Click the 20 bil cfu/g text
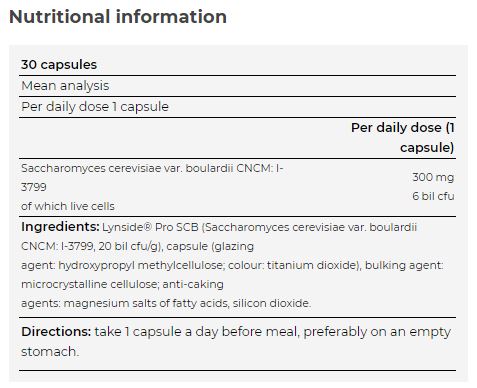 pyautogui.click(x=130, y=246)
